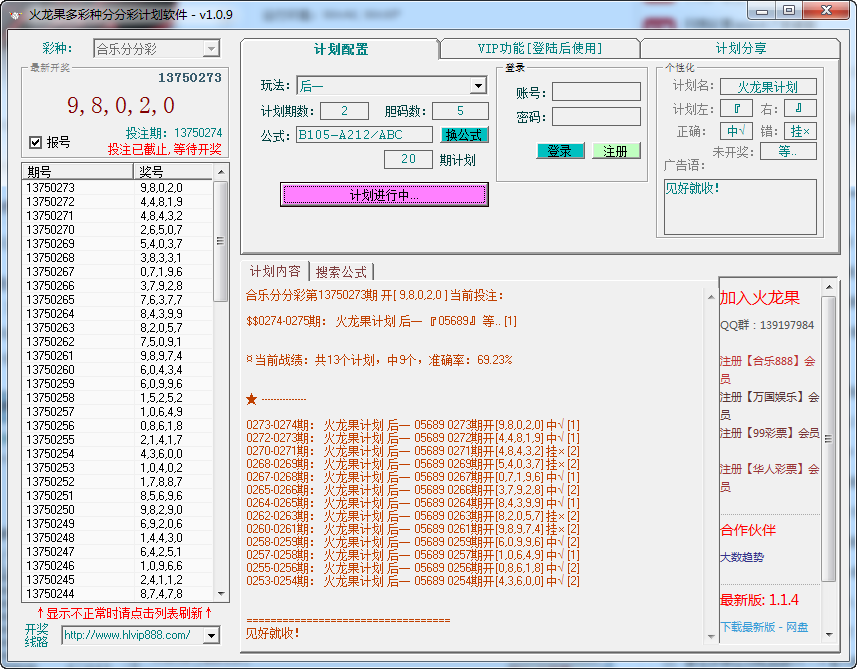
Task: Open the 搜索公式 tab
Action: (x=341, y=272)
